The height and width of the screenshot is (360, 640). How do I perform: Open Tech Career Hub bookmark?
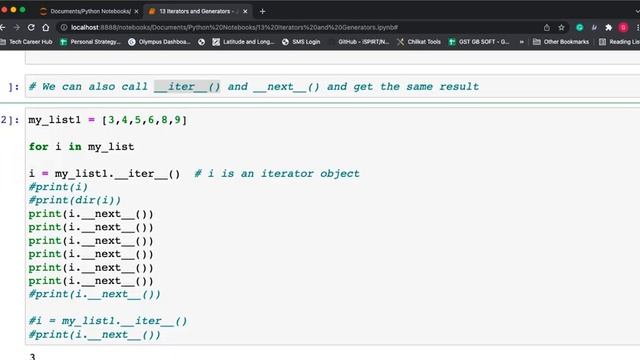click(27, 42)
